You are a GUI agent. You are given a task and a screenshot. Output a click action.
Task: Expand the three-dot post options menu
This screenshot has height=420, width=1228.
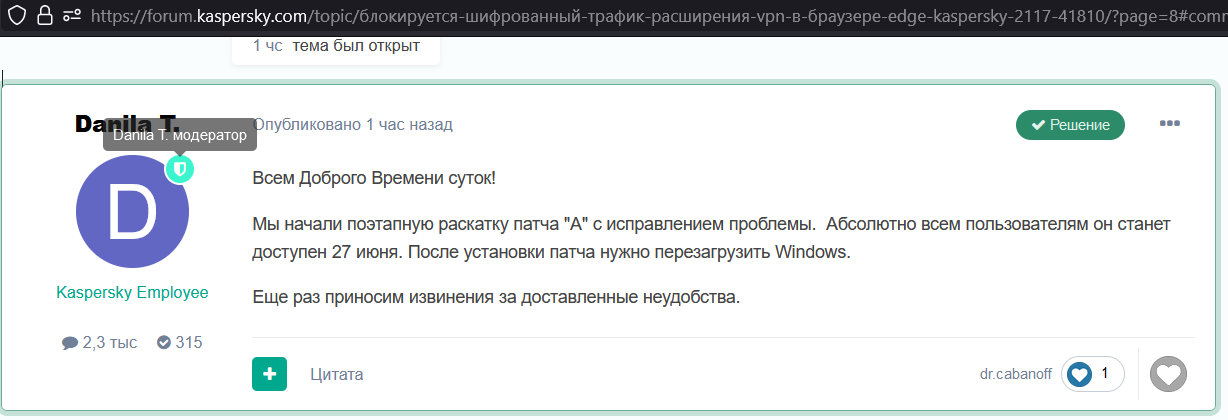click(x=1169, y=124)
